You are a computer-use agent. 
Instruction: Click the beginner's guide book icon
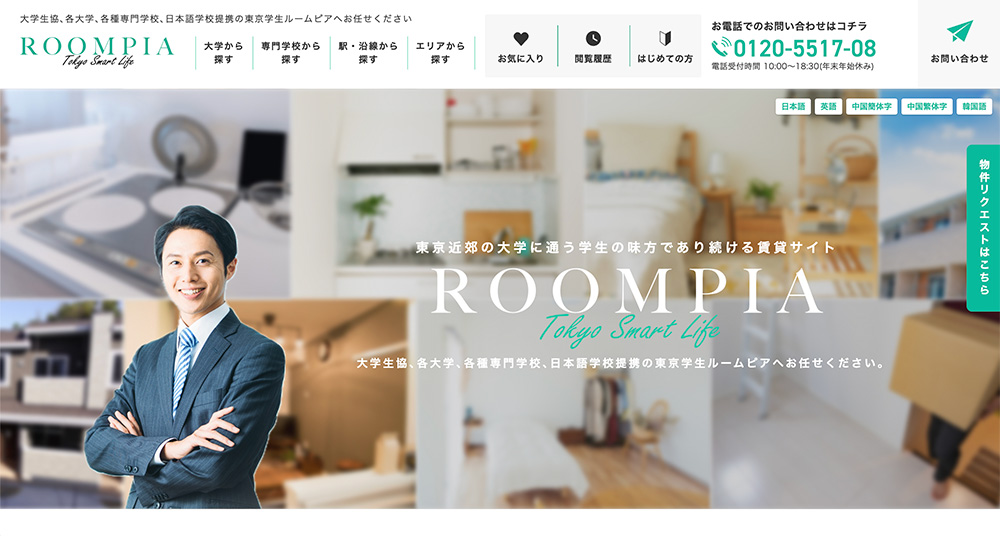click(665, 38)
